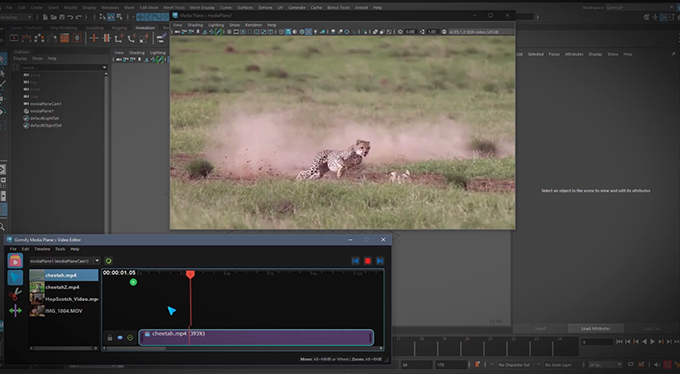Switch to the Poly Modeling shelf tab

(64, 28)
